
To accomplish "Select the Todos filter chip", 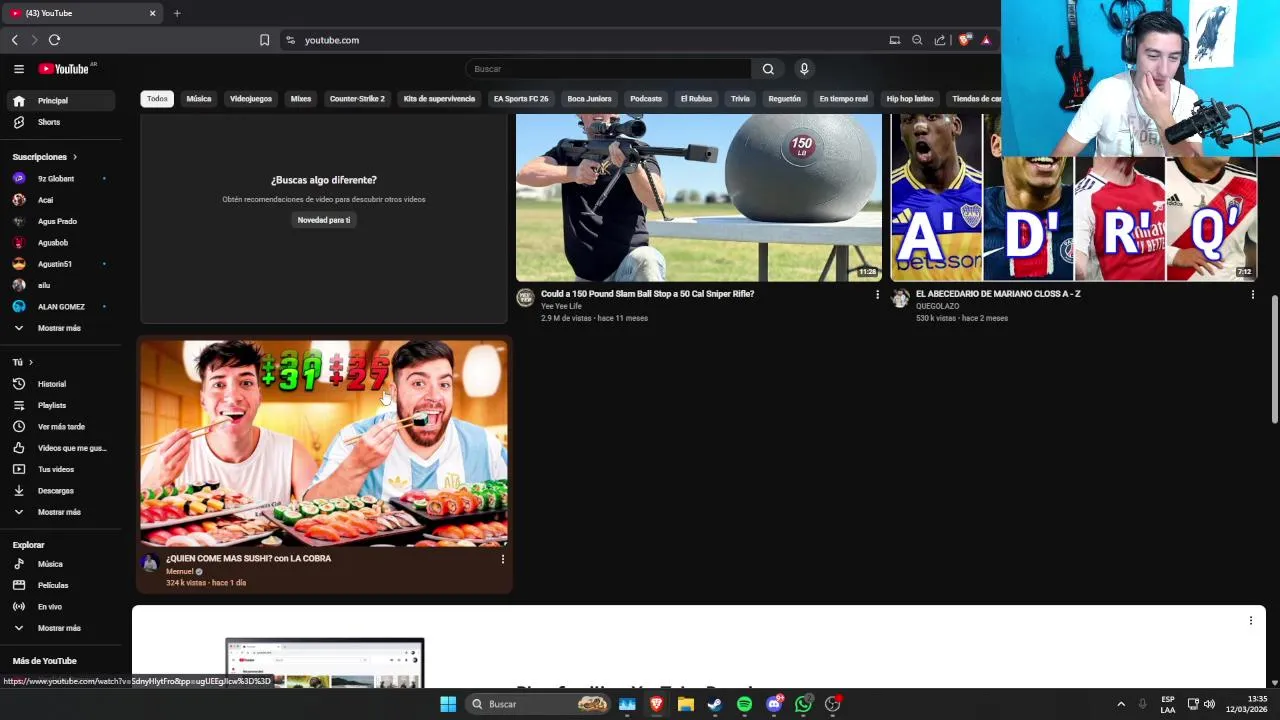I will click(157, 99).
